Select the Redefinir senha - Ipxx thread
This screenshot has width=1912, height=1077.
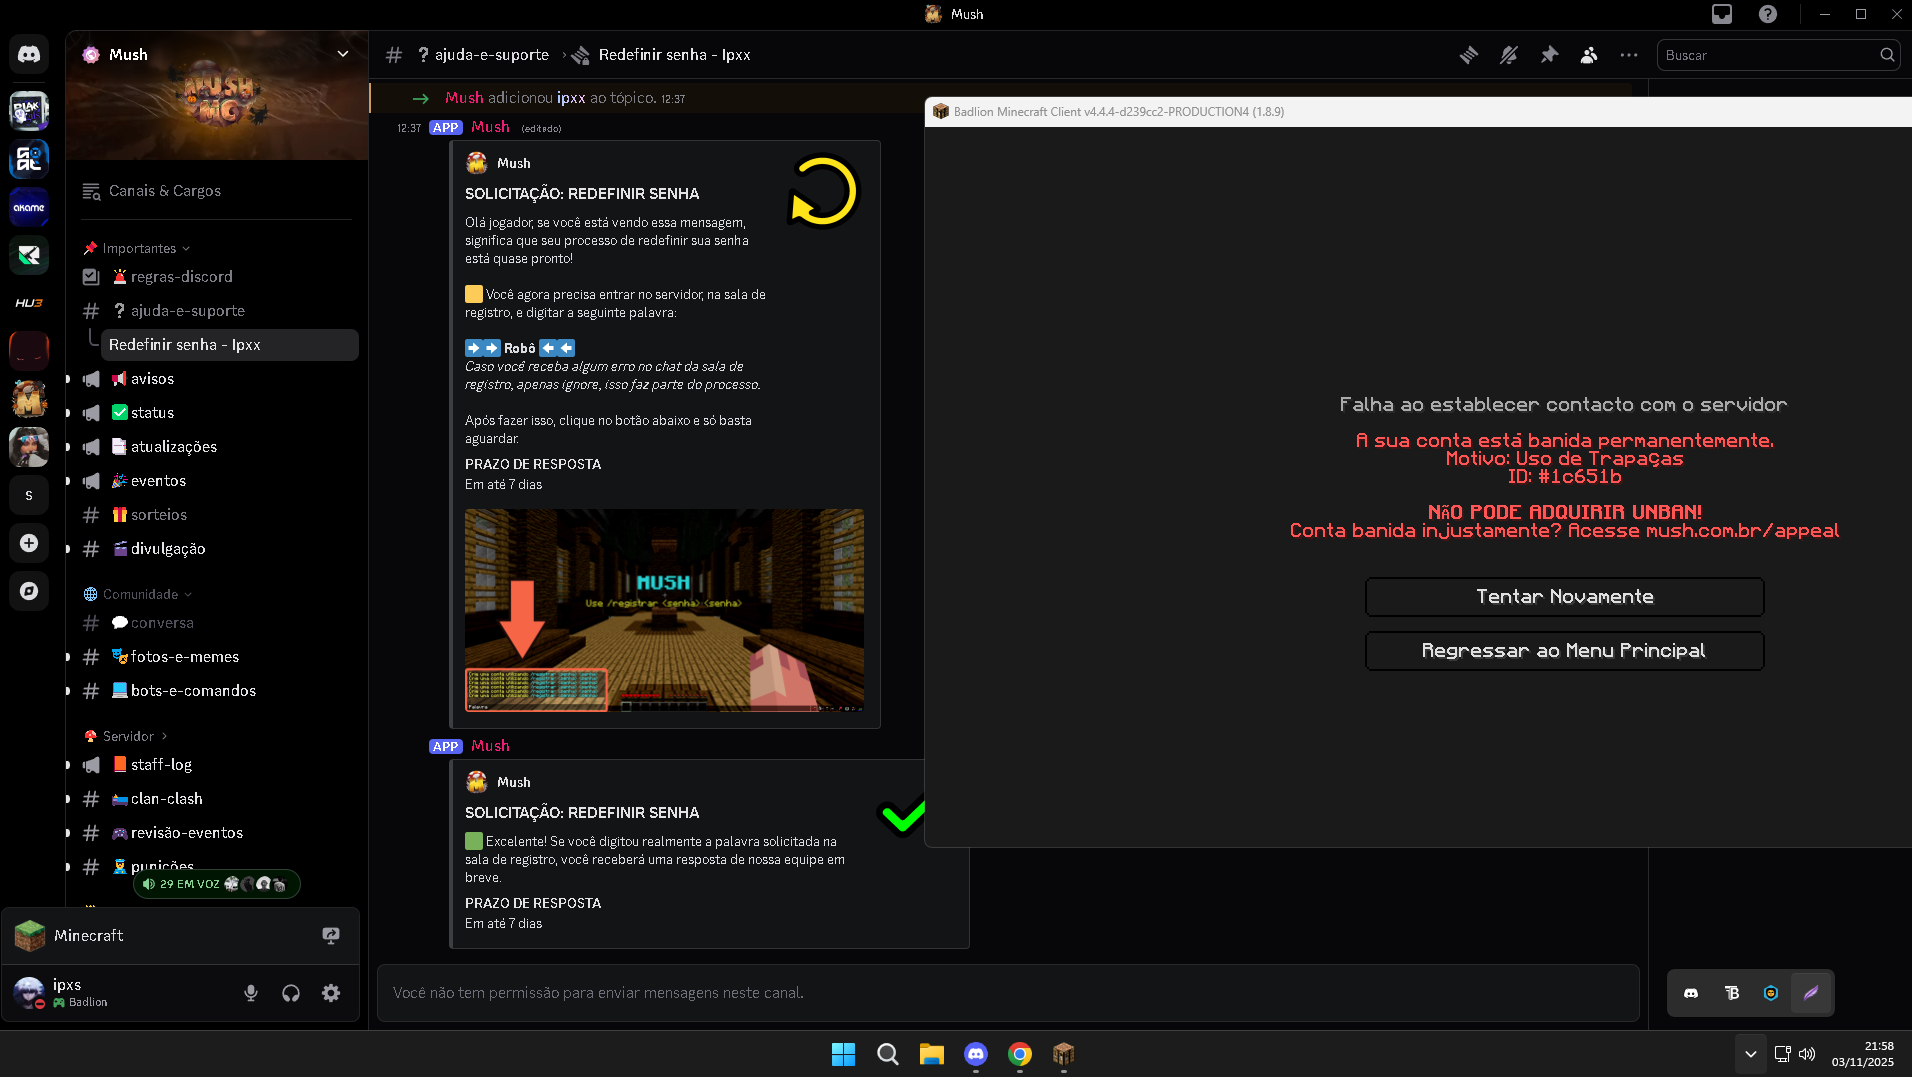point(229,345)
